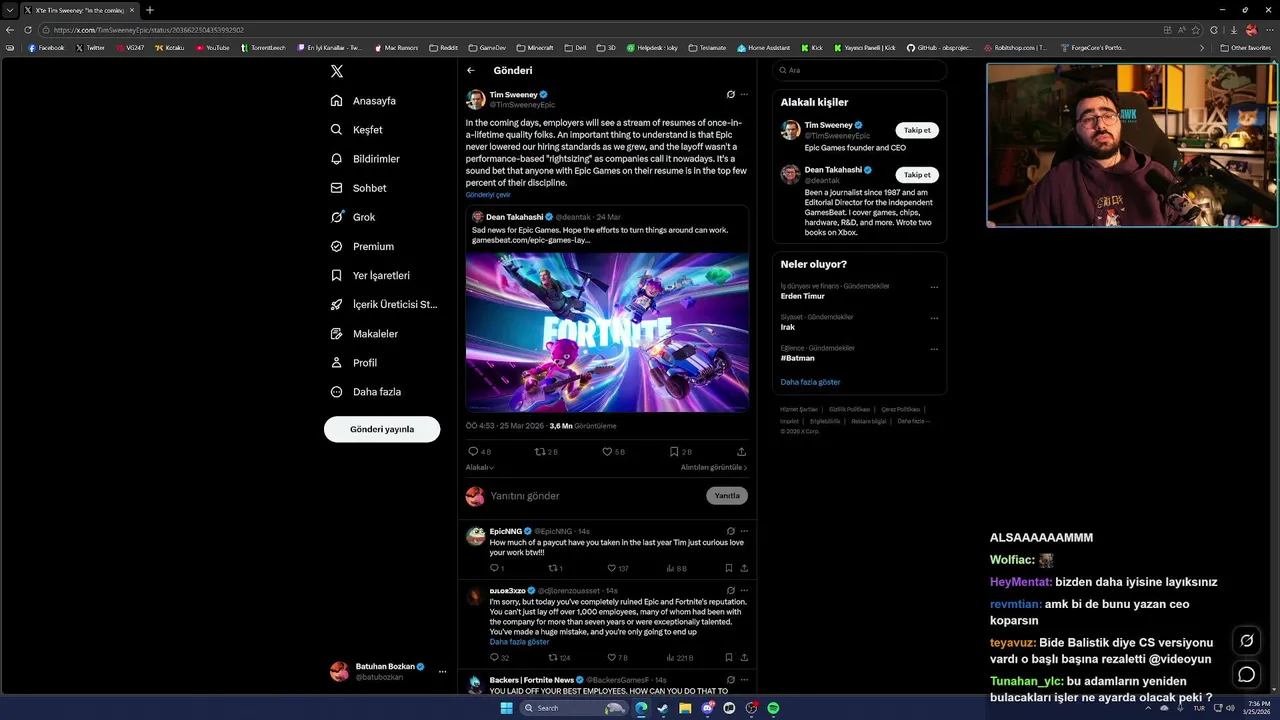This screenshot has height=720, width=1280.
Task: Open Profil page
Action: (x=353, y=363)
